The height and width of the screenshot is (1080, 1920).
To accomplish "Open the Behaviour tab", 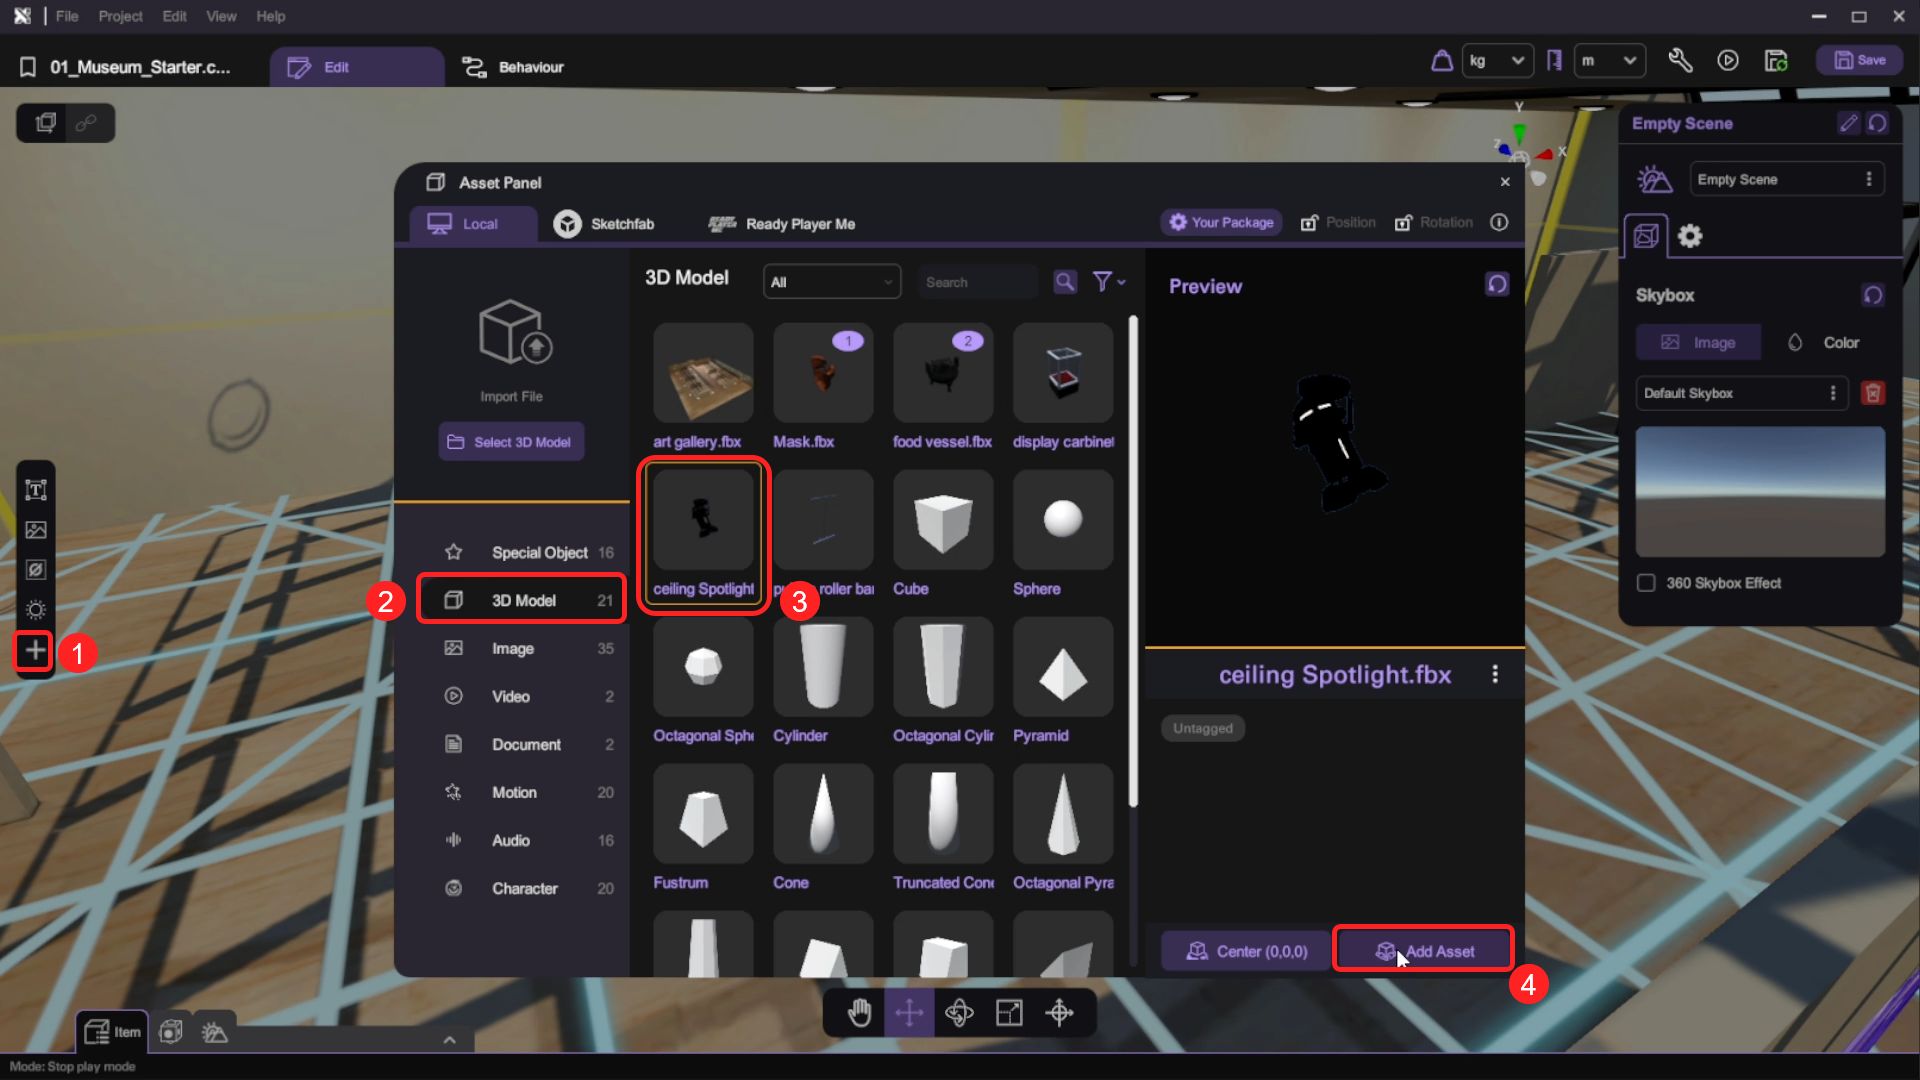I will 513,67.
